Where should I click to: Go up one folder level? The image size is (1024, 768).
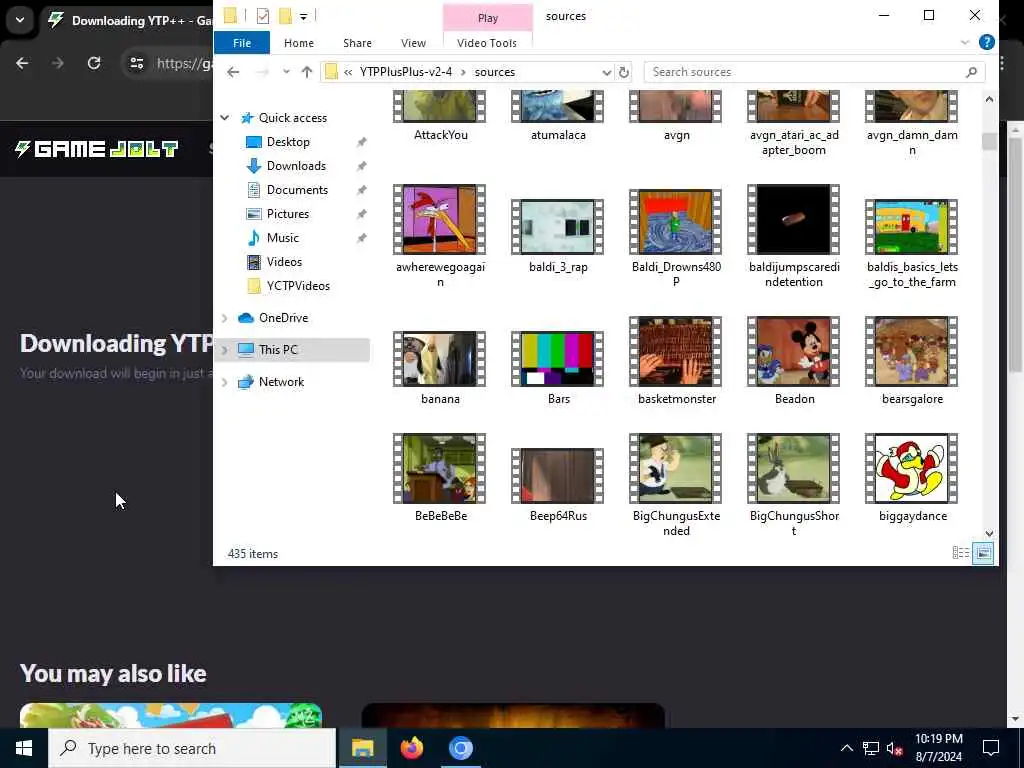307,72
